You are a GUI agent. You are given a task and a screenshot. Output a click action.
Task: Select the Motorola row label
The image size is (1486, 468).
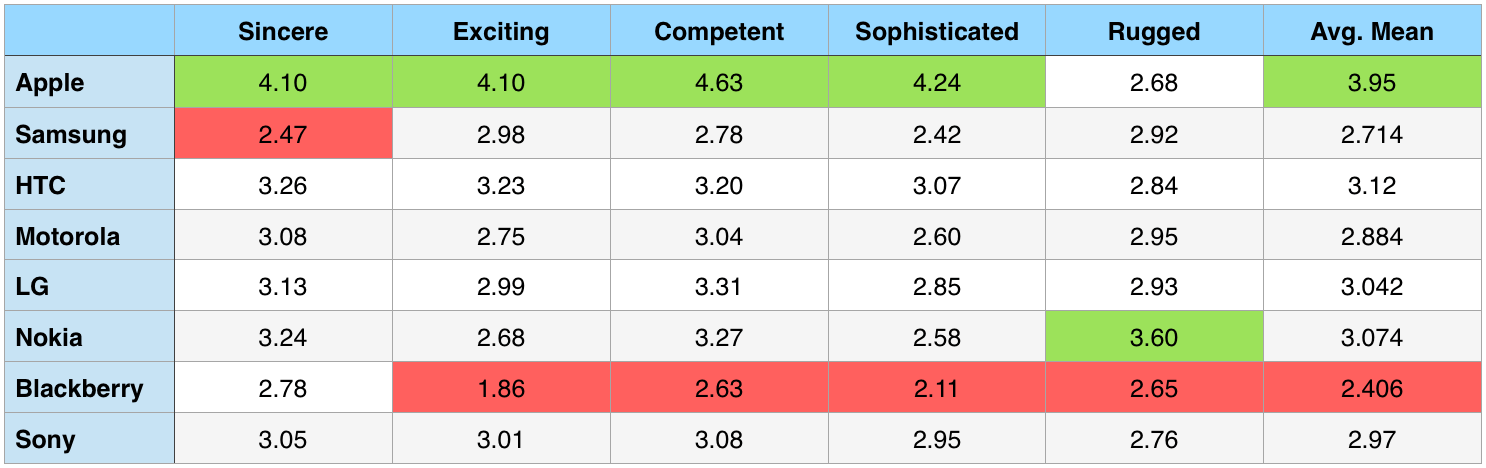(68, 236)
